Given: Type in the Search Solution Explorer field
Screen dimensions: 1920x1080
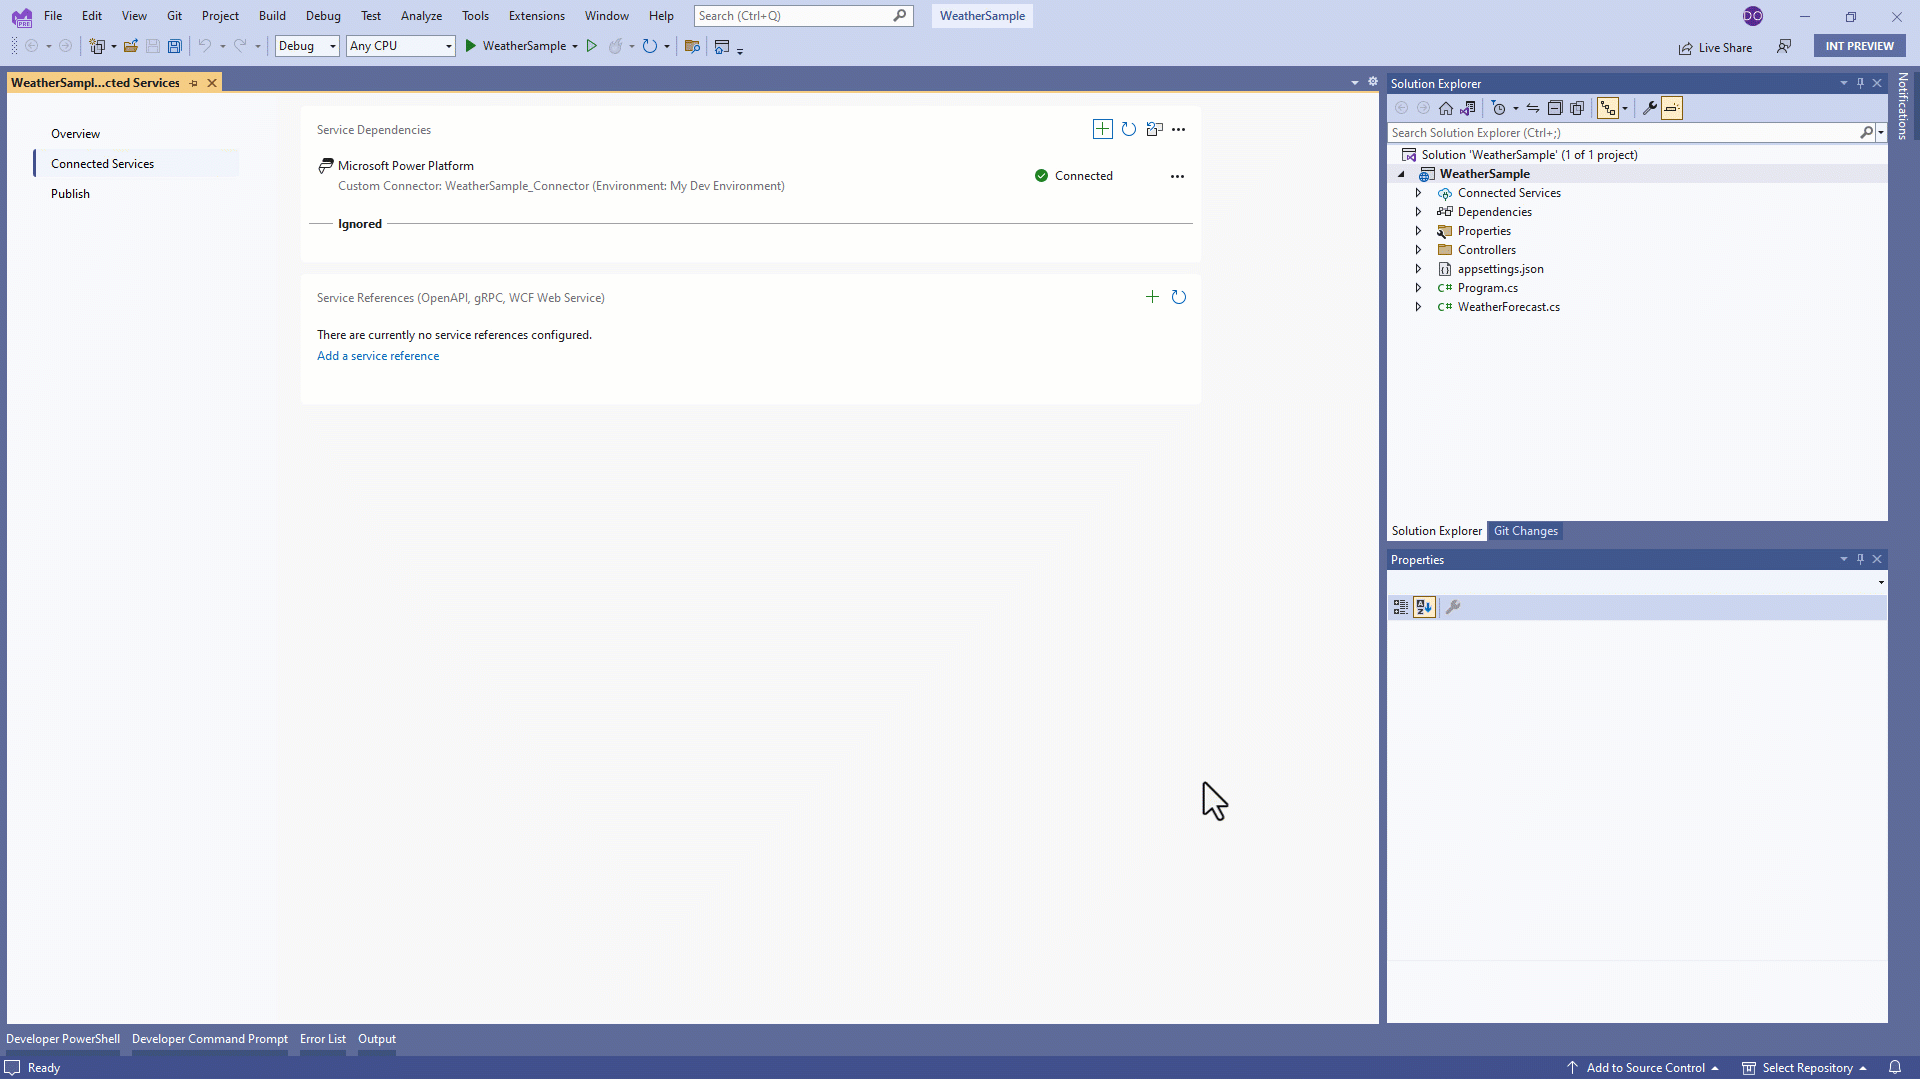Looking at the screenshot, I should coord(1600,132).
